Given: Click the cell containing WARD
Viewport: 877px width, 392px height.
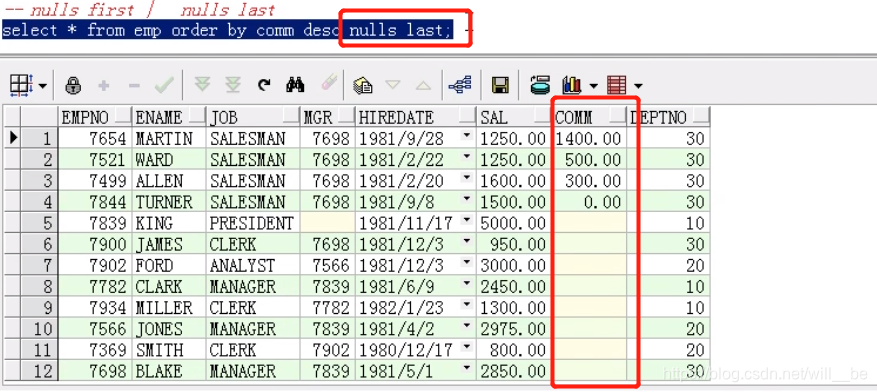Looking at the screenshot, I should click(x=169, y=160).
